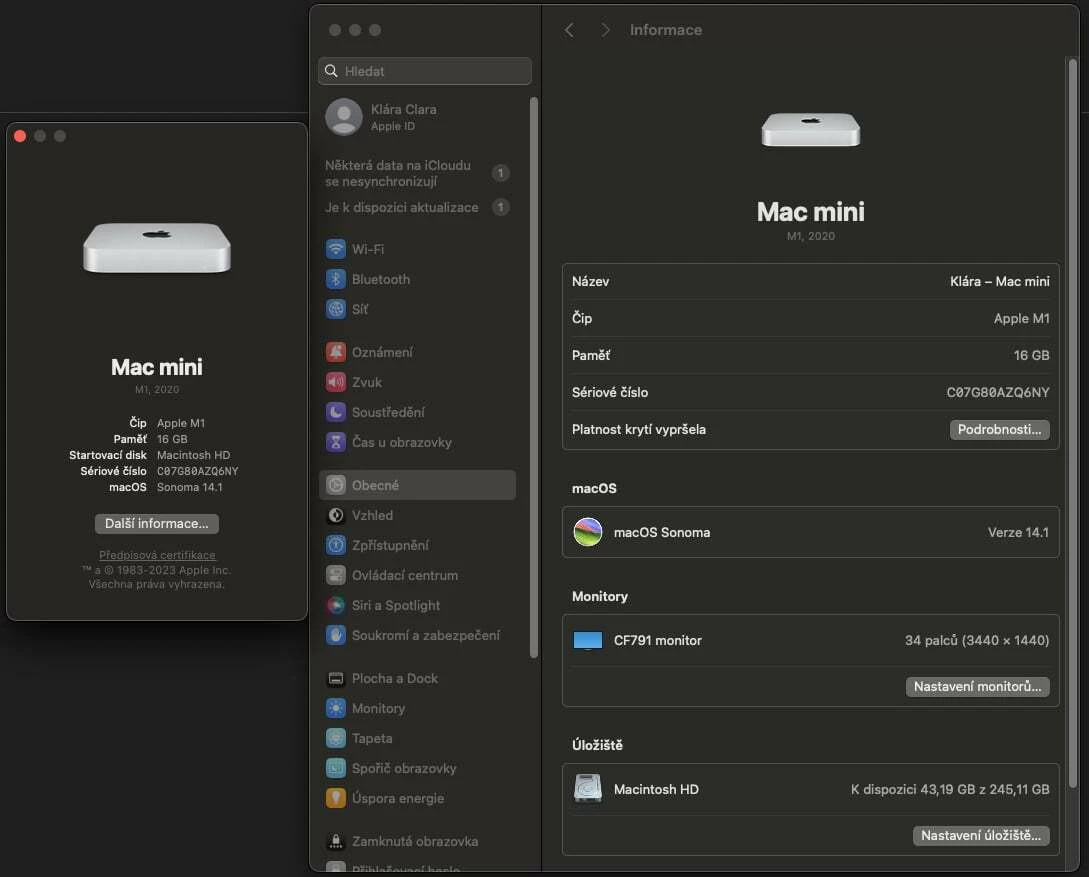The image size is (1089, 877).
Task: Open Soukromí a zabezpečení hand icon
Action: pyautogui.click(x=335, y=635)
